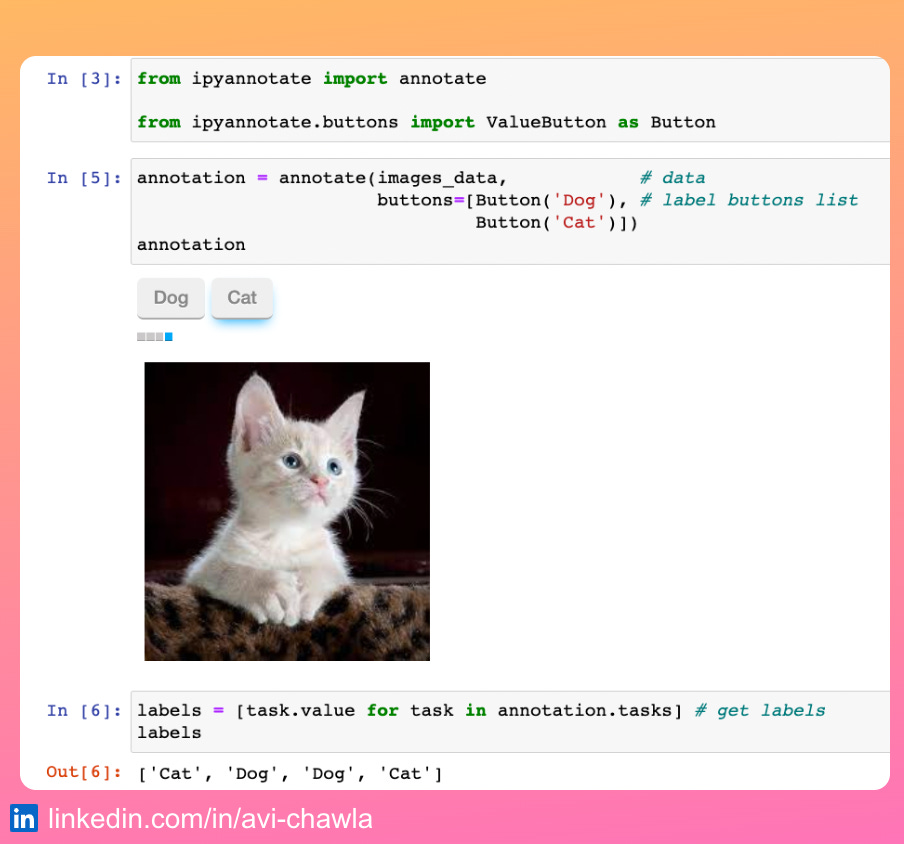The height and width of the screenshot is (844, 904).
Task: Click the In [3] cell prompt
Action: (83, 79)
